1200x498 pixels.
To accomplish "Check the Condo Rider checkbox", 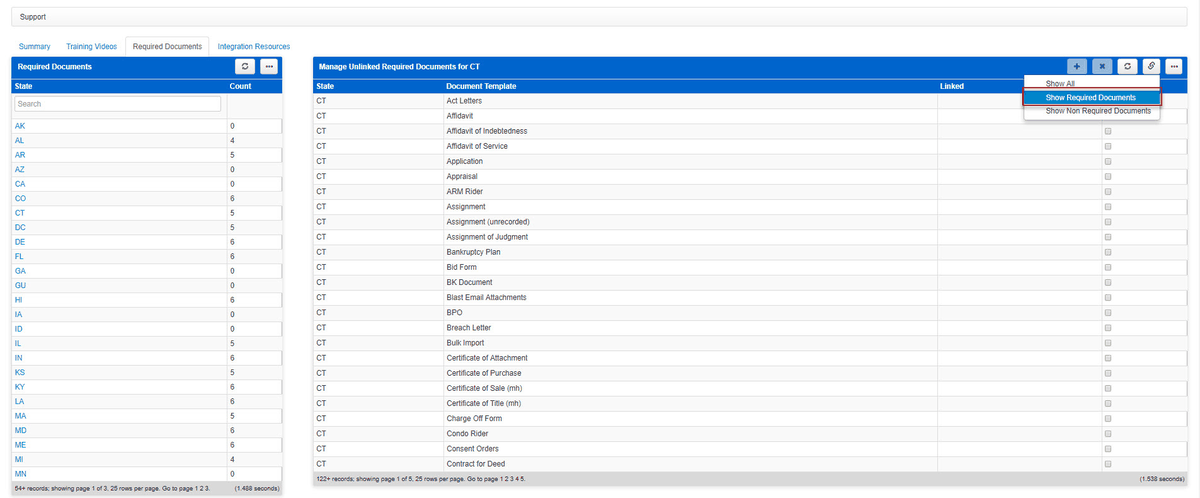I will [1107, 433].
